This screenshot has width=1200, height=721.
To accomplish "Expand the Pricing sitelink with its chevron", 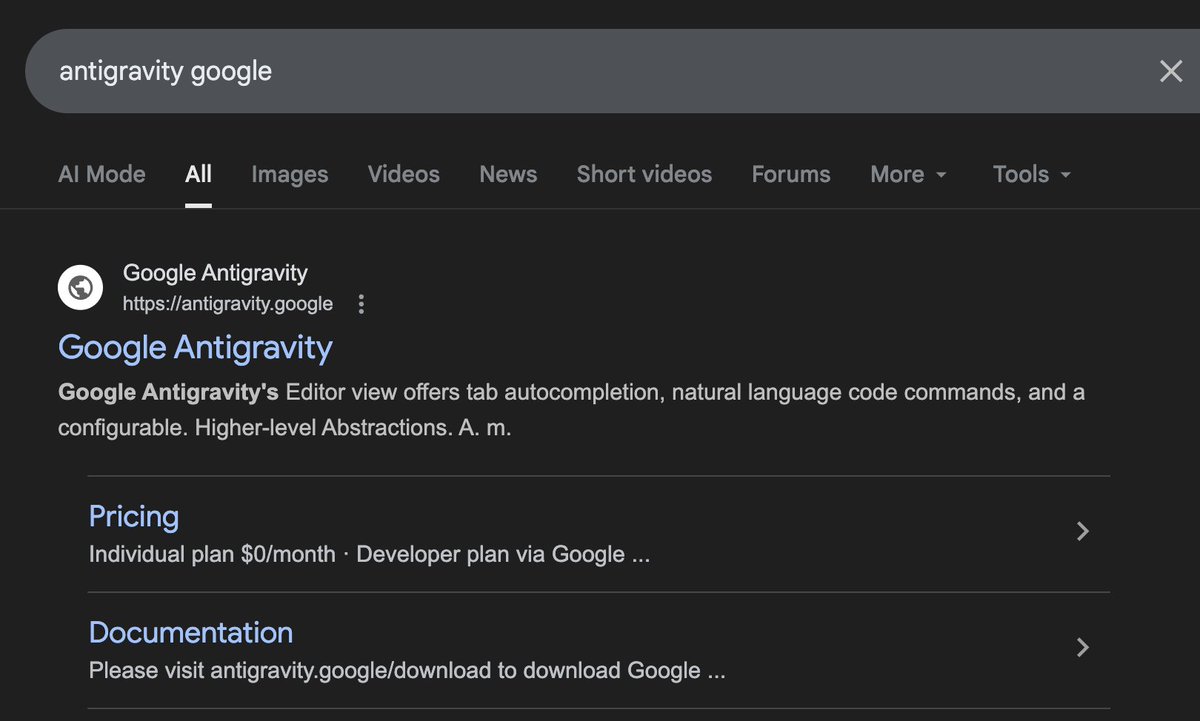I will tap(1082, 531).
